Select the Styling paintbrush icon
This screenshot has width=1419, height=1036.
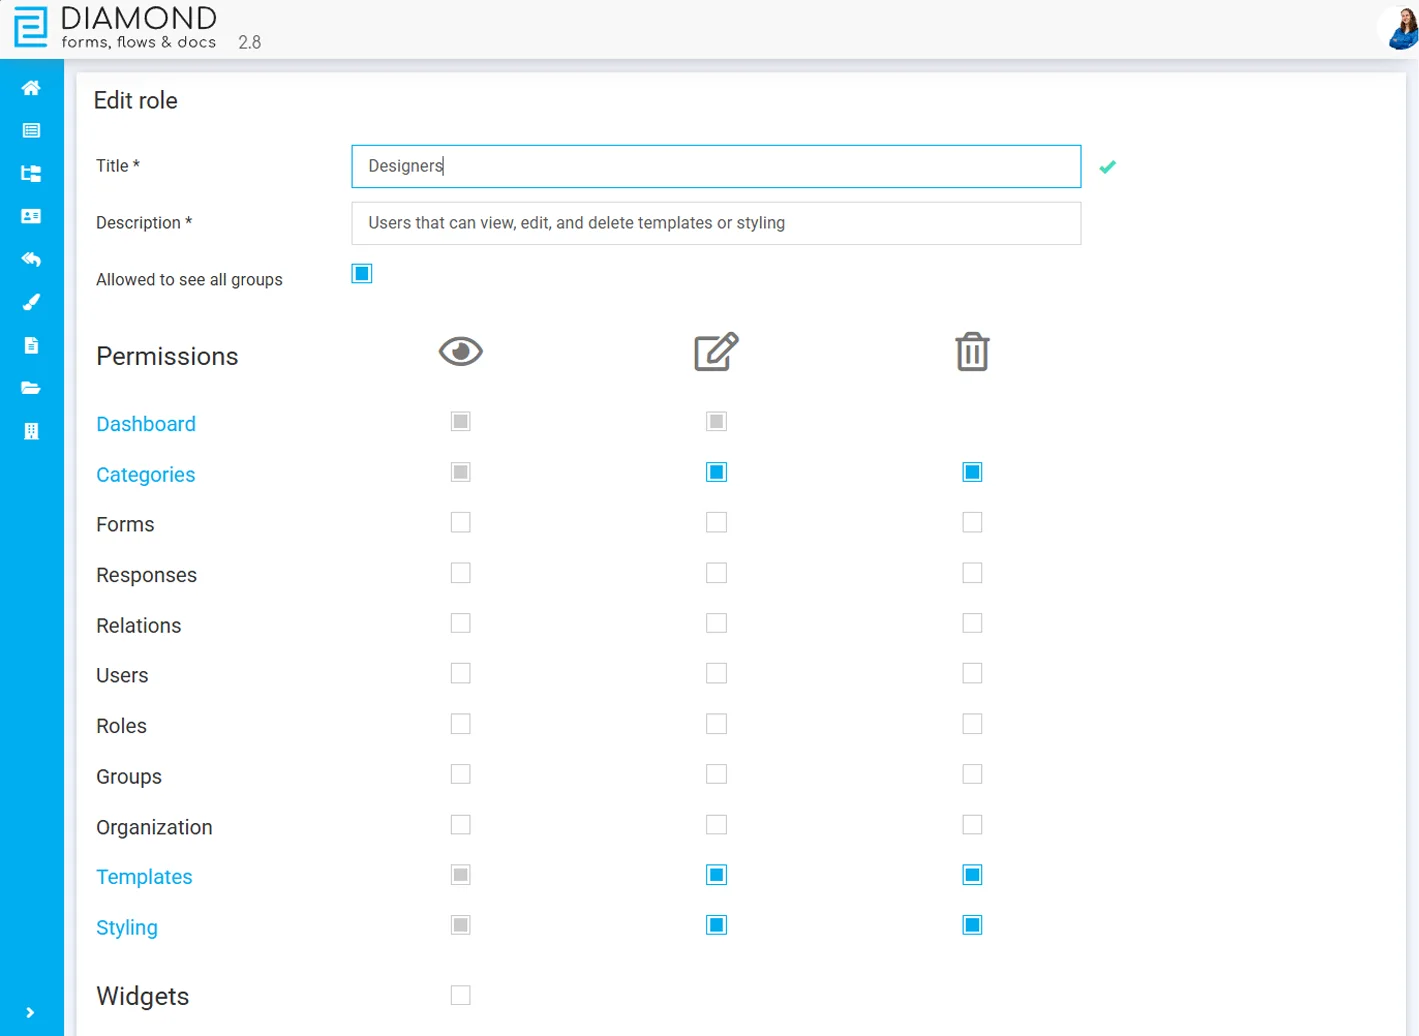(32, 302)
